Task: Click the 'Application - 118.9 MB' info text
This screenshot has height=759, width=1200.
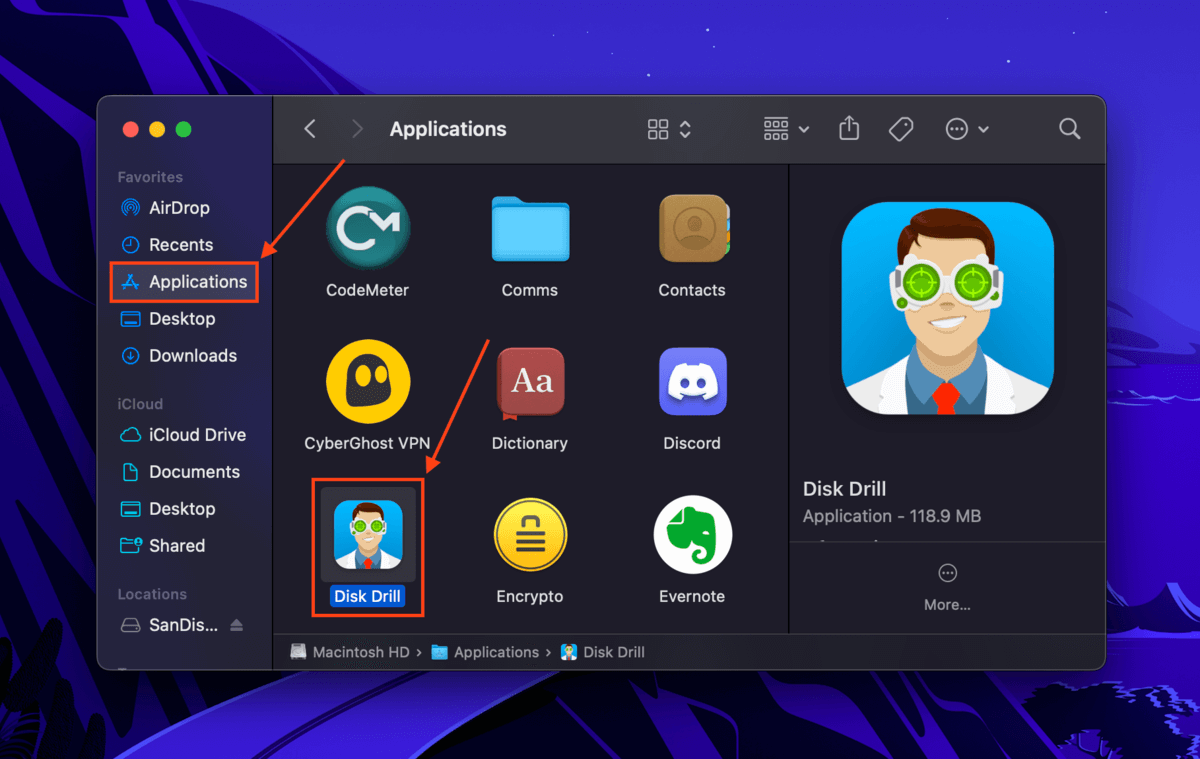Action: pyautogui.click(x=892, y=516)
